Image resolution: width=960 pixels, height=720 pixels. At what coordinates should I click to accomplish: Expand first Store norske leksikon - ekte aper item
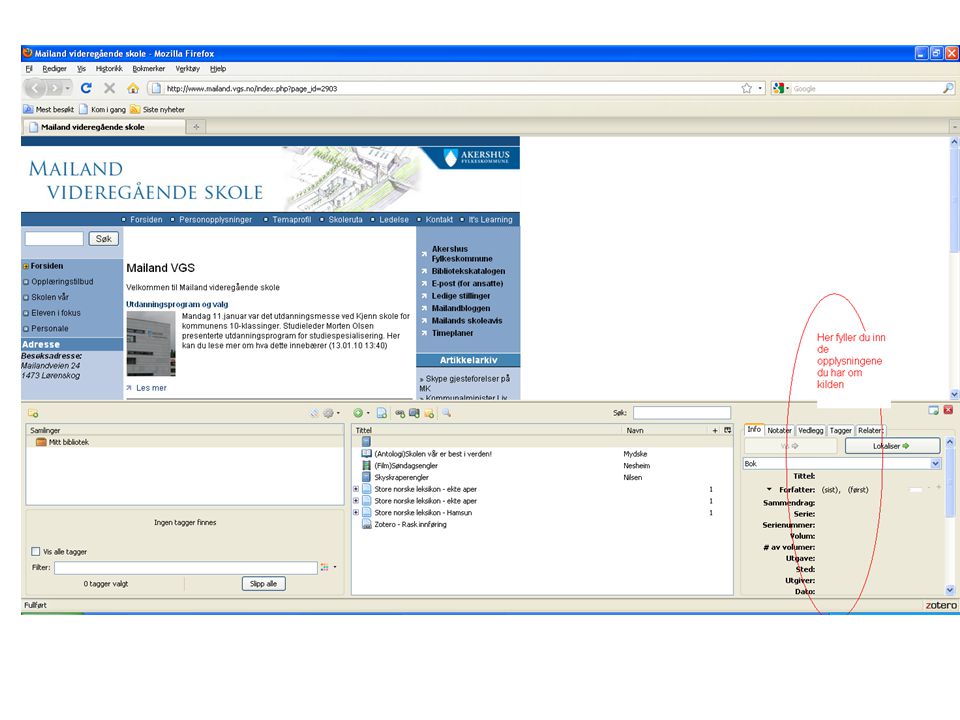356,489
